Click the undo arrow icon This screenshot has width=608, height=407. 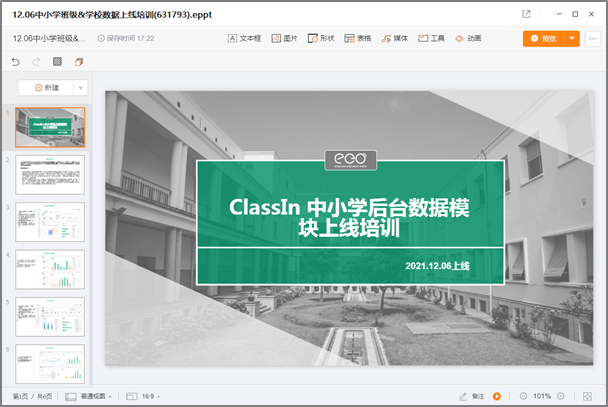[x=16, y=62]
